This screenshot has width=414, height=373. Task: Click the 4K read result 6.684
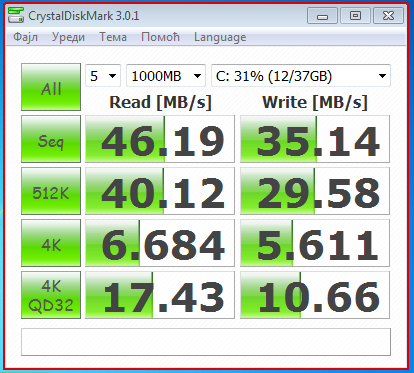160,243
